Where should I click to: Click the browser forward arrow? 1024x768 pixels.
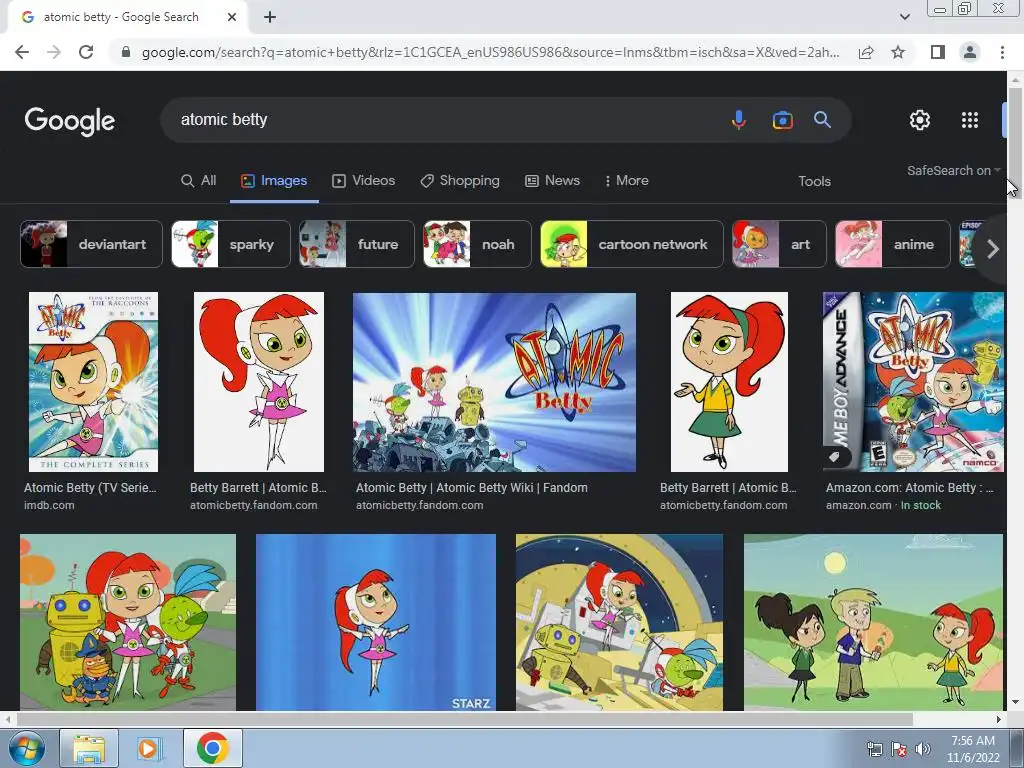(54, 52)
